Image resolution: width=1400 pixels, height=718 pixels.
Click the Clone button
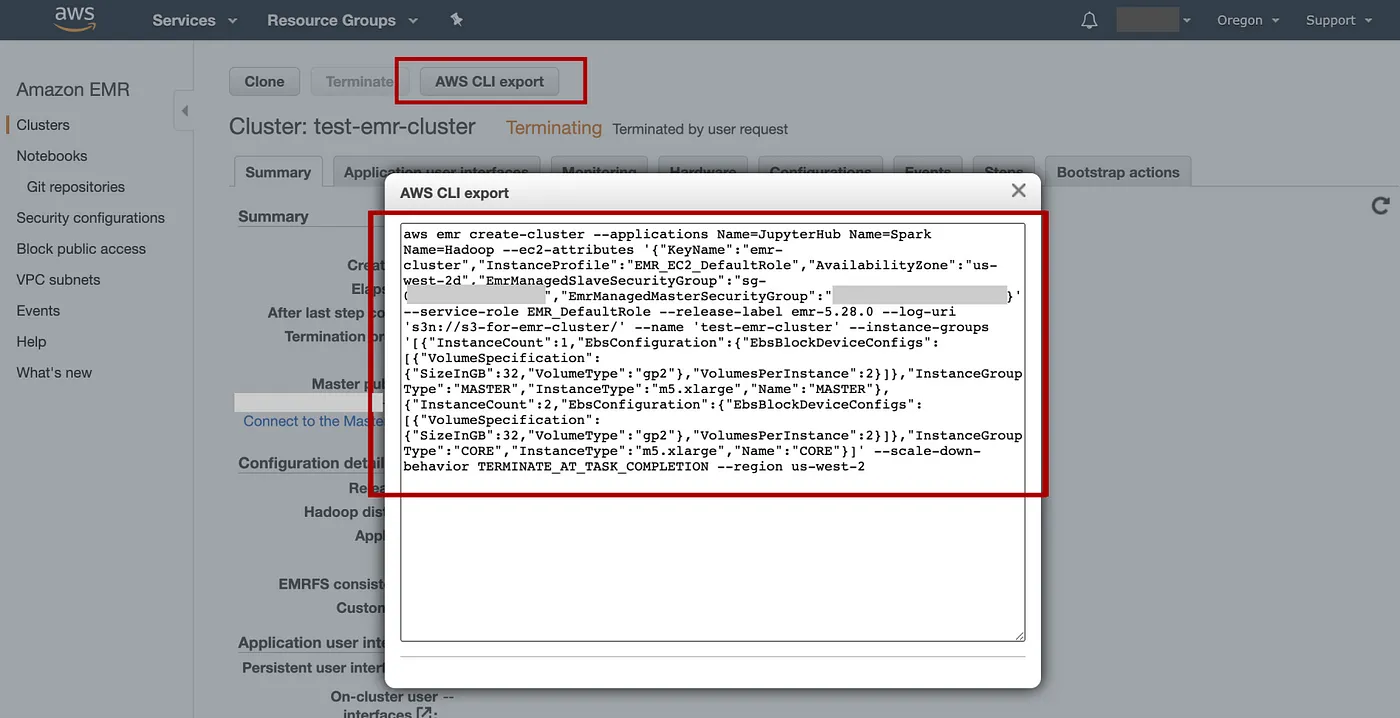pos(264,82)
